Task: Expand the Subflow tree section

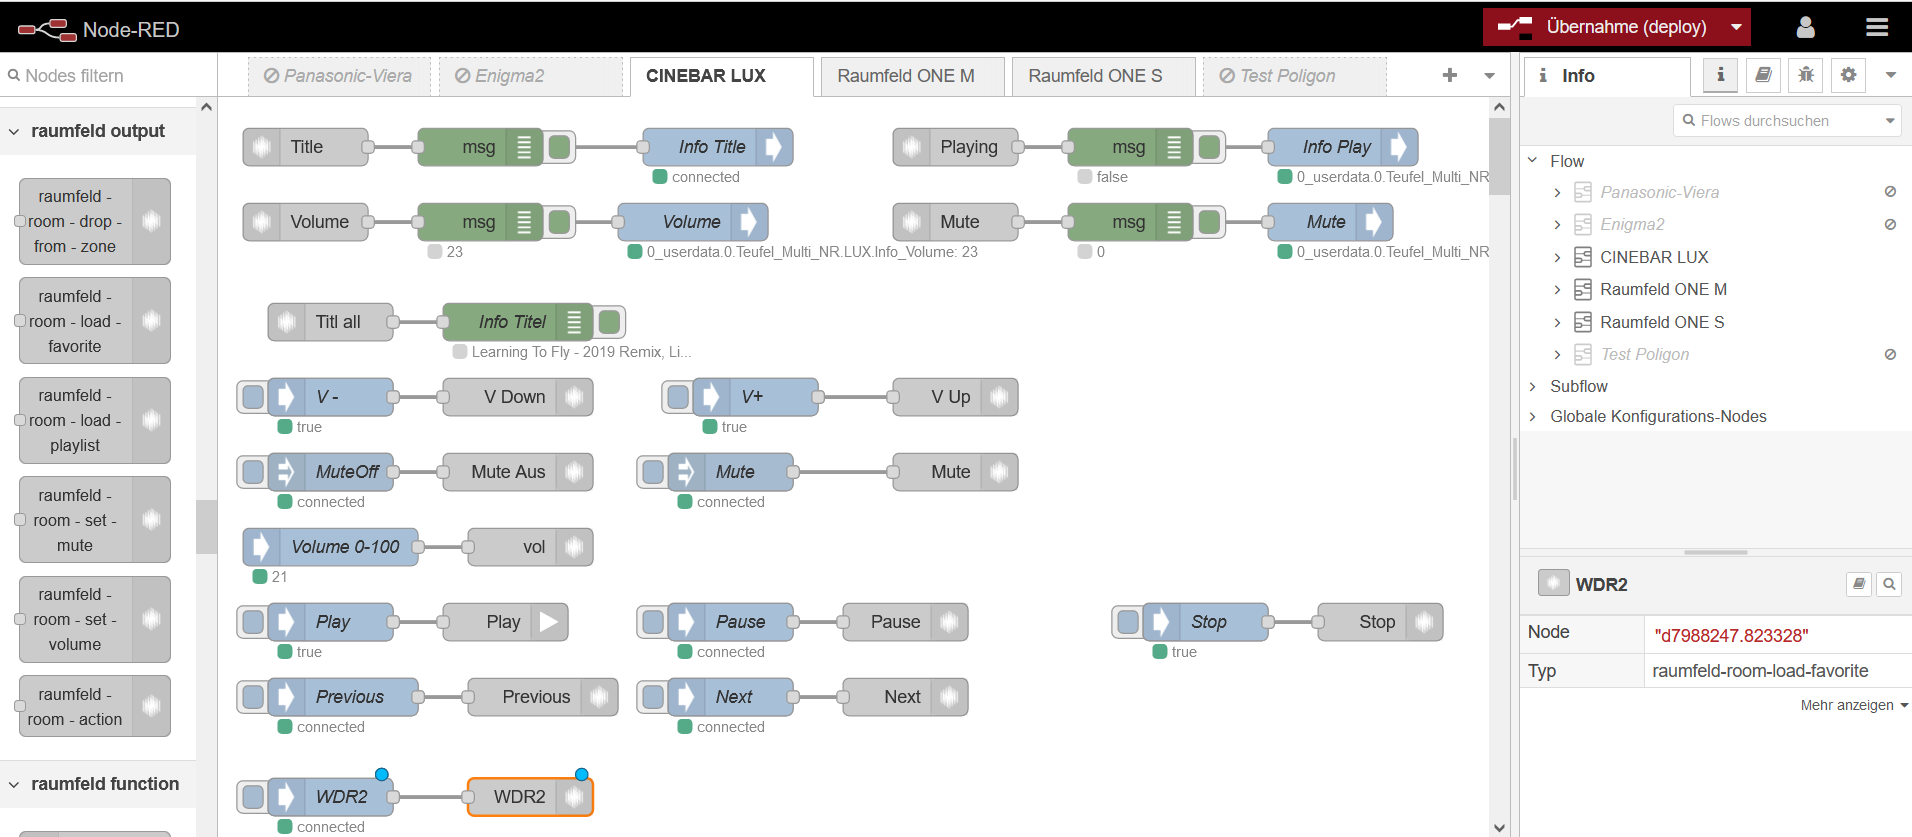Action: (x=1533, y=386)
